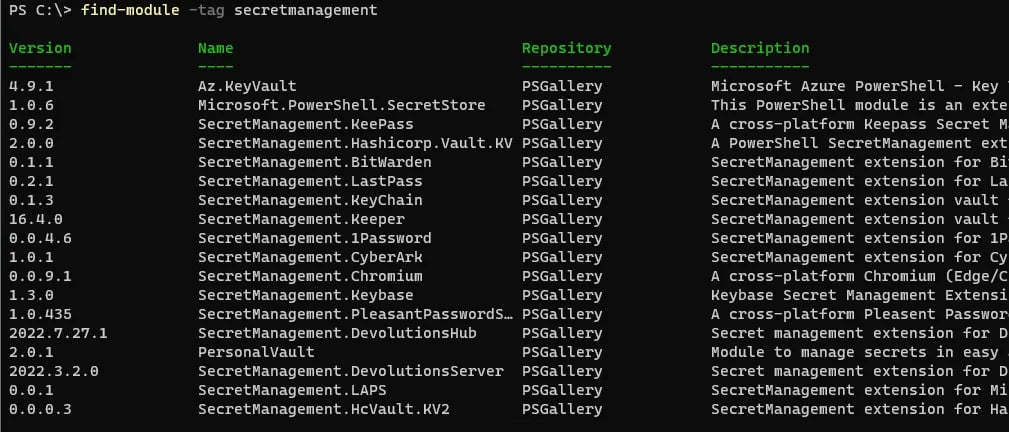The width and height of the screenshot is (1009, 432).
Task: Click the SecretManagement.Hashicorp.Vault.KV module name
Action: pyautogui.click(x=355, y=143)
